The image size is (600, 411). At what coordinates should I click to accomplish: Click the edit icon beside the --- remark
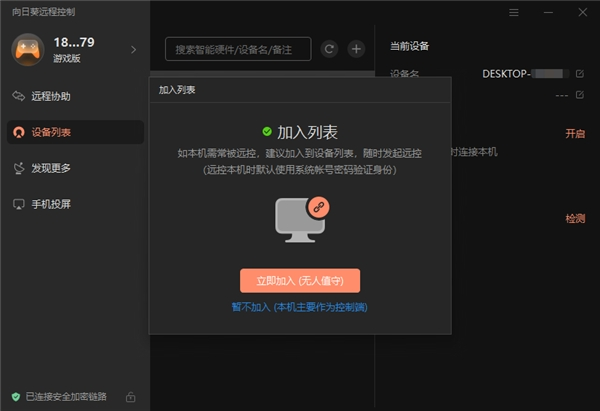coord(579,95)
